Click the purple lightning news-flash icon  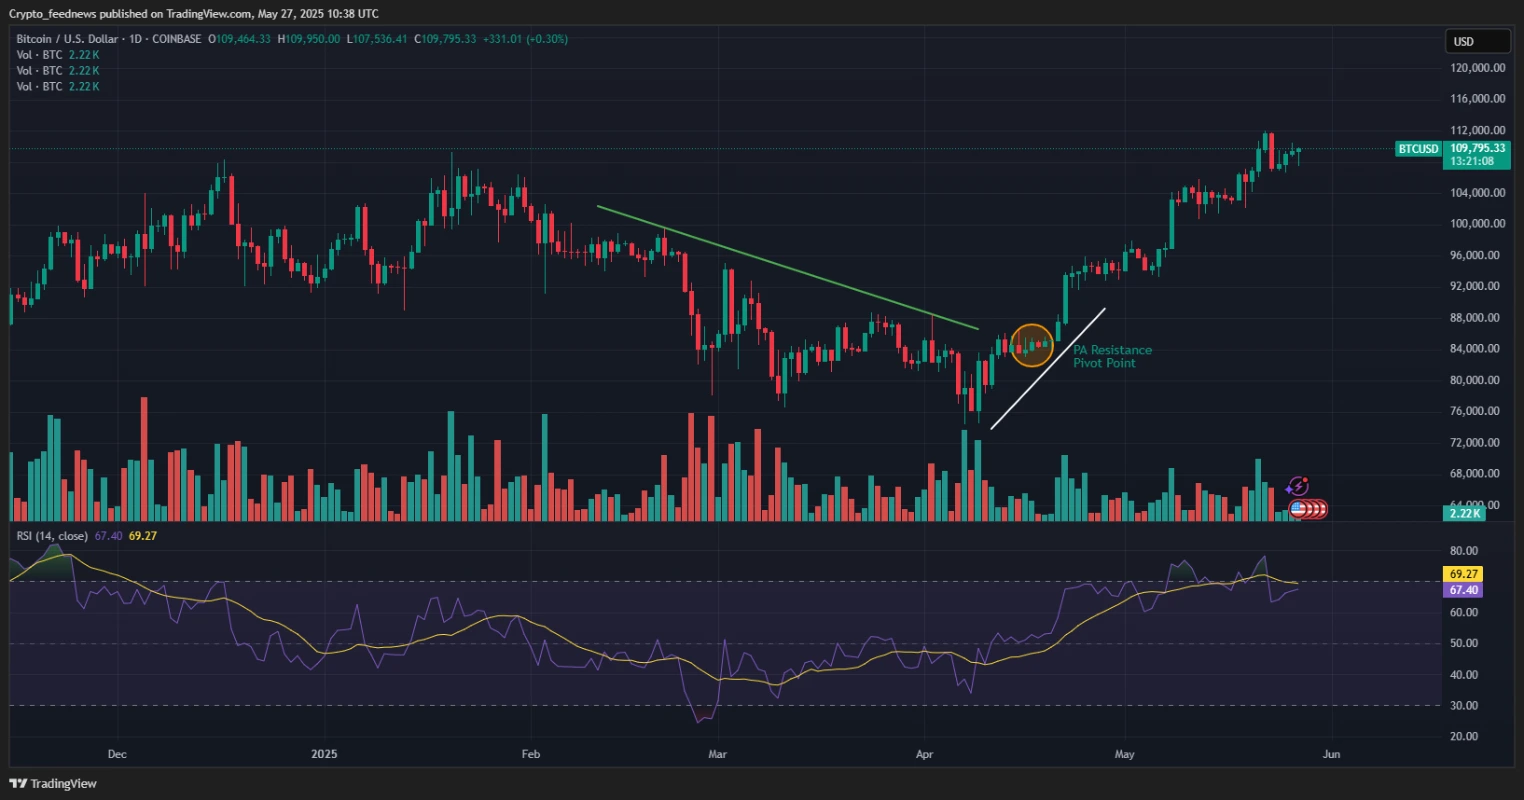point(1297,487)
